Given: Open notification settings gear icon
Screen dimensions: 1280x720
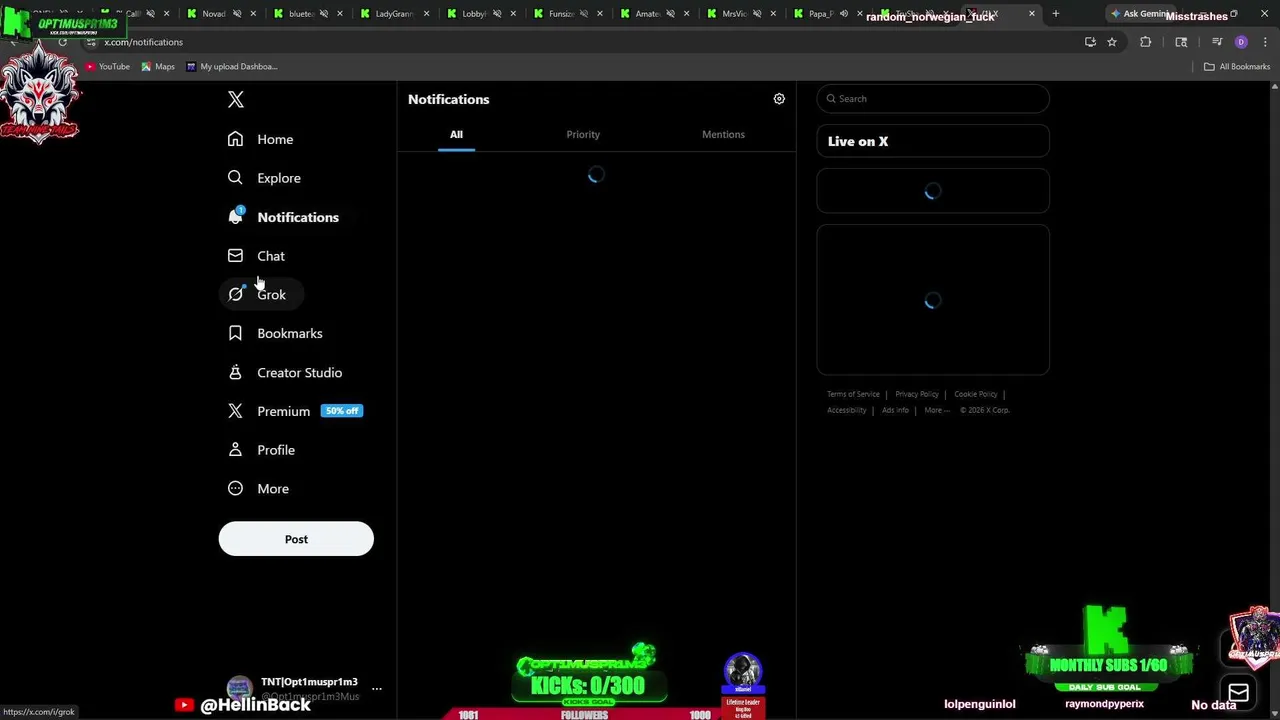Looking at the screenshot, I should (779, 99).
